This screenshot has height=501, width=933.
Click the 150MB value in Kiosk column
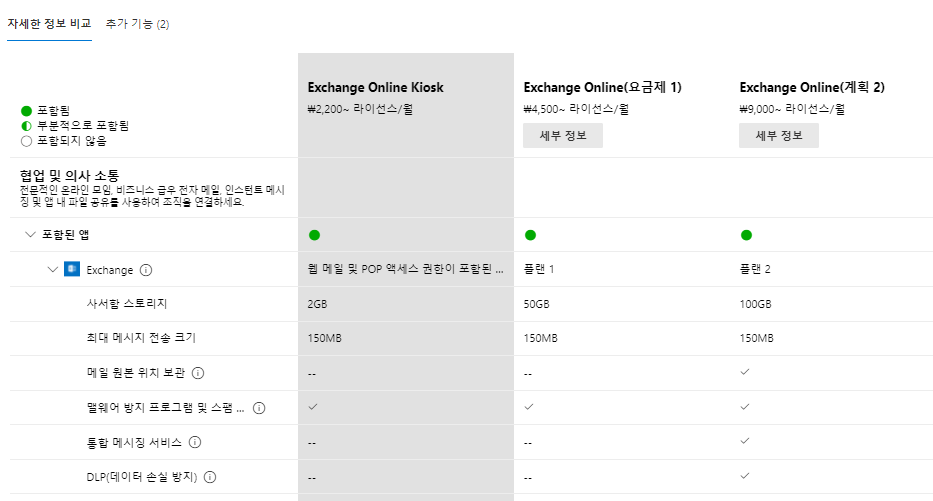click(324, 338)
